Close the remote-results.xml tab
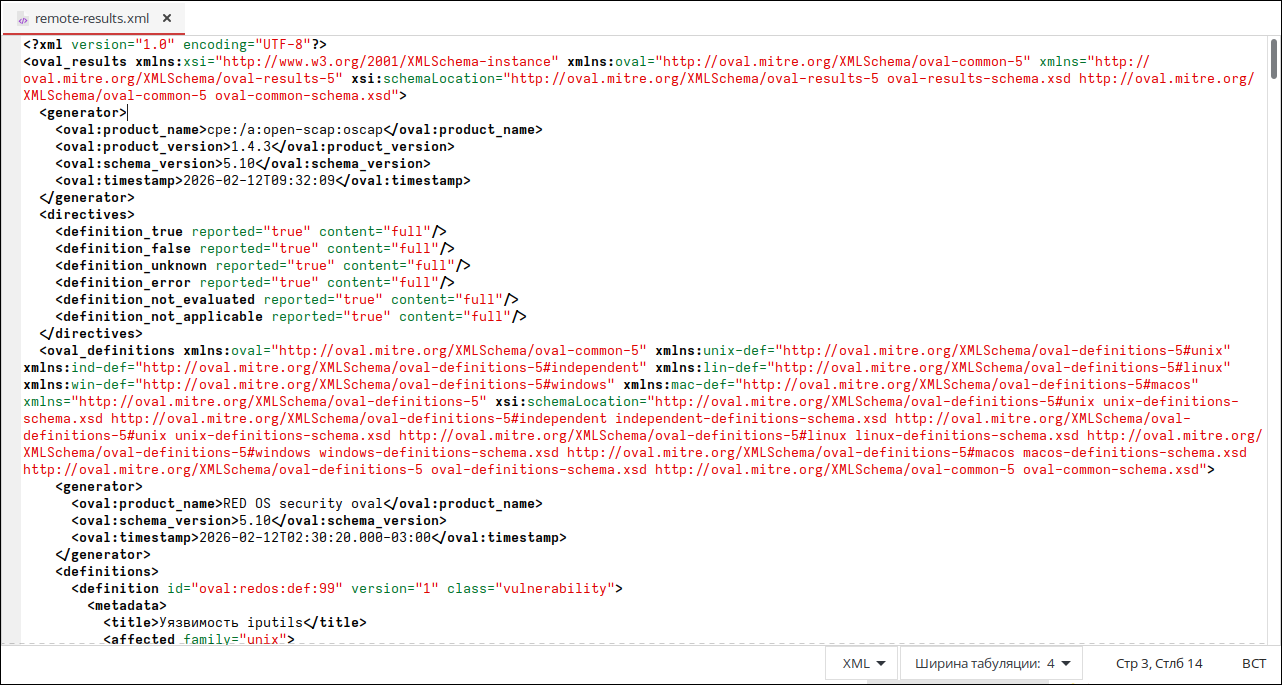The image size is (1282, 685). point(167,18)
